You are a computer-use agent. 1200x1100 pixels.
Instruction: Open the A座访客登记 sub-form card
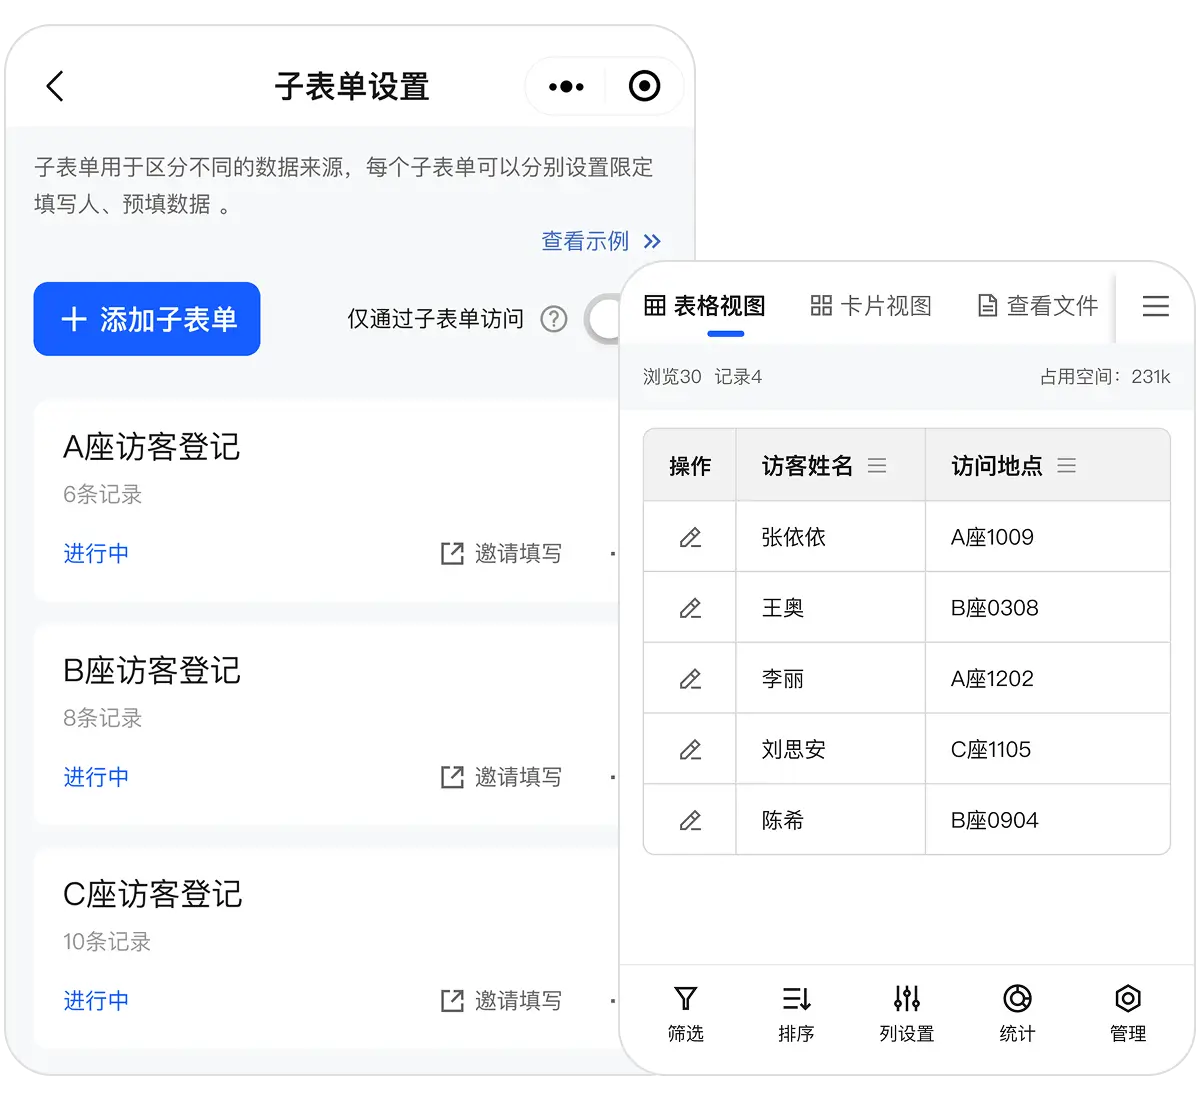click(327, 500)
